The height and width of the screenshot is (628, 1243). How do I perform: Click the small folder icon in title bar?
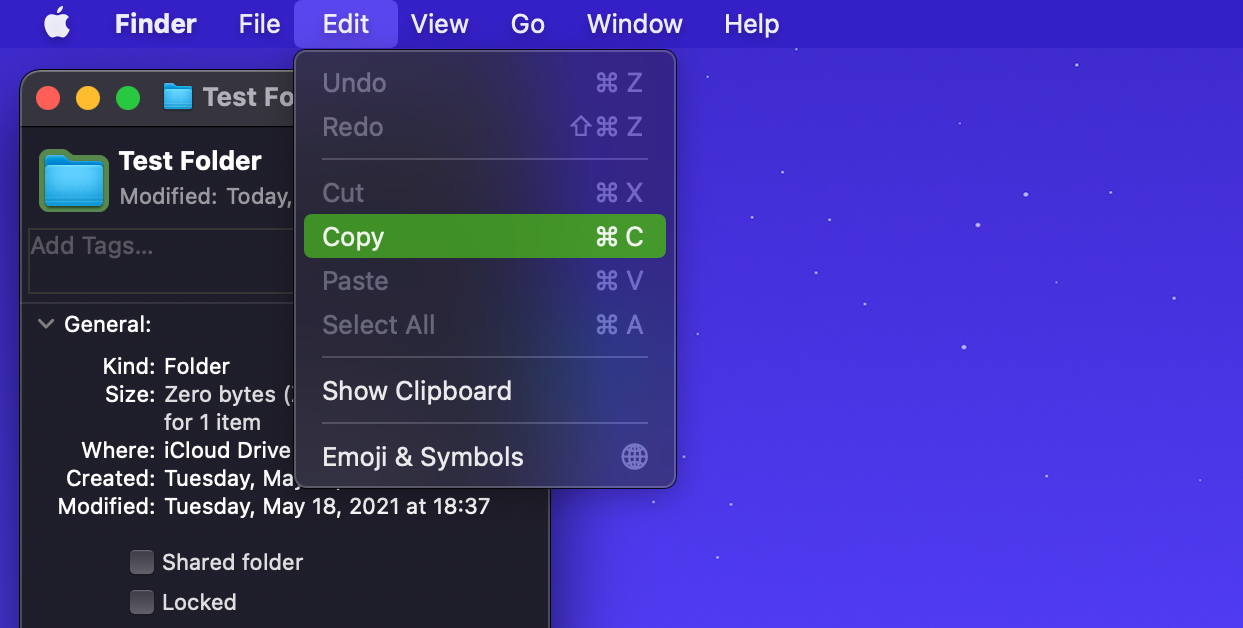[178, 97]
